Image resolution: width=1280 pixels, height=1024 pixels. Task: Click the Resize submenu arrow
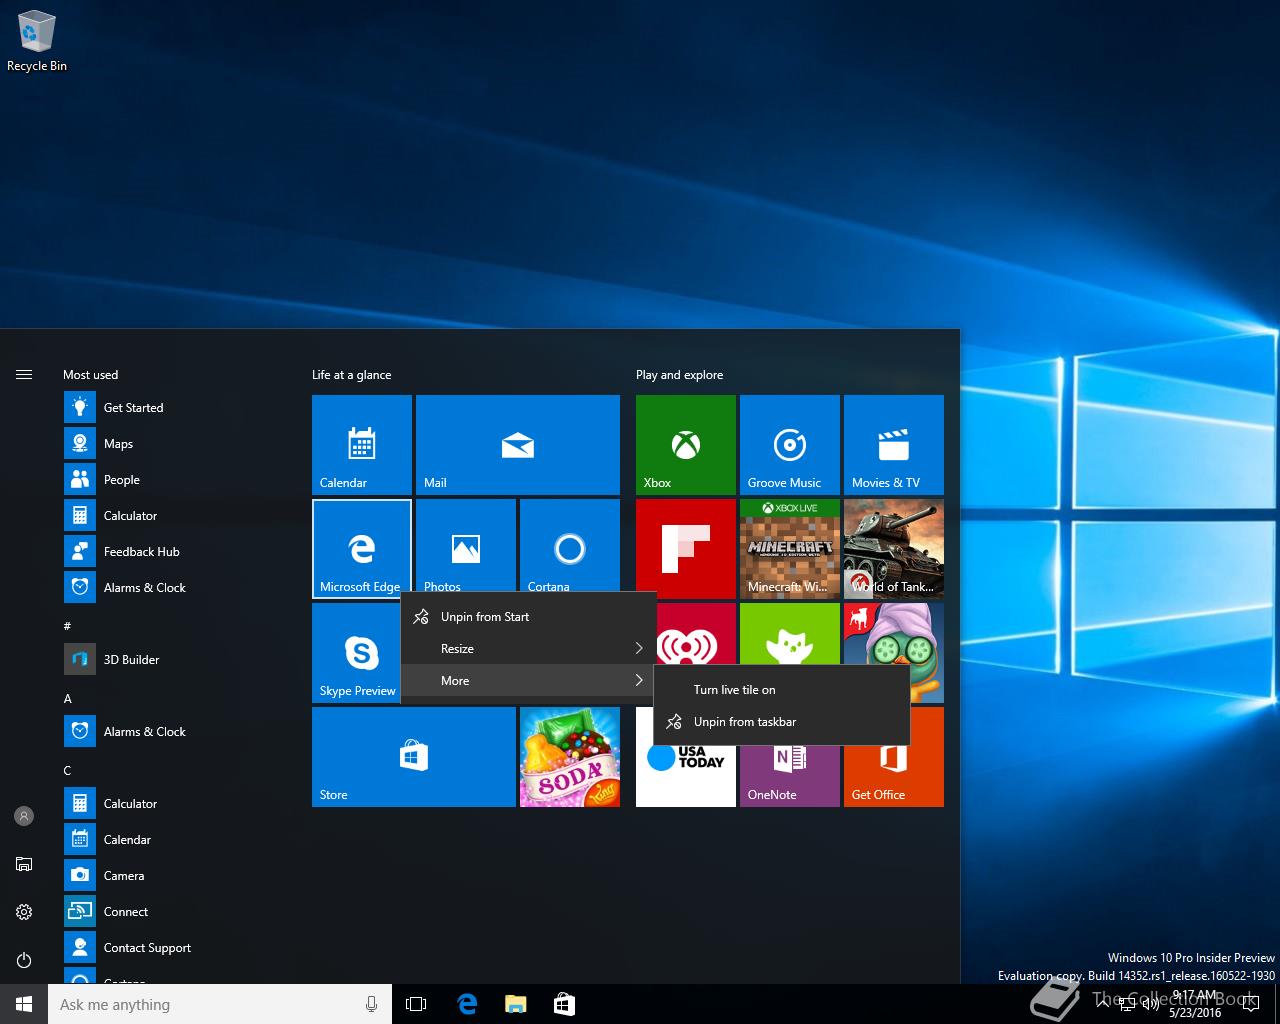pos(639,649)
